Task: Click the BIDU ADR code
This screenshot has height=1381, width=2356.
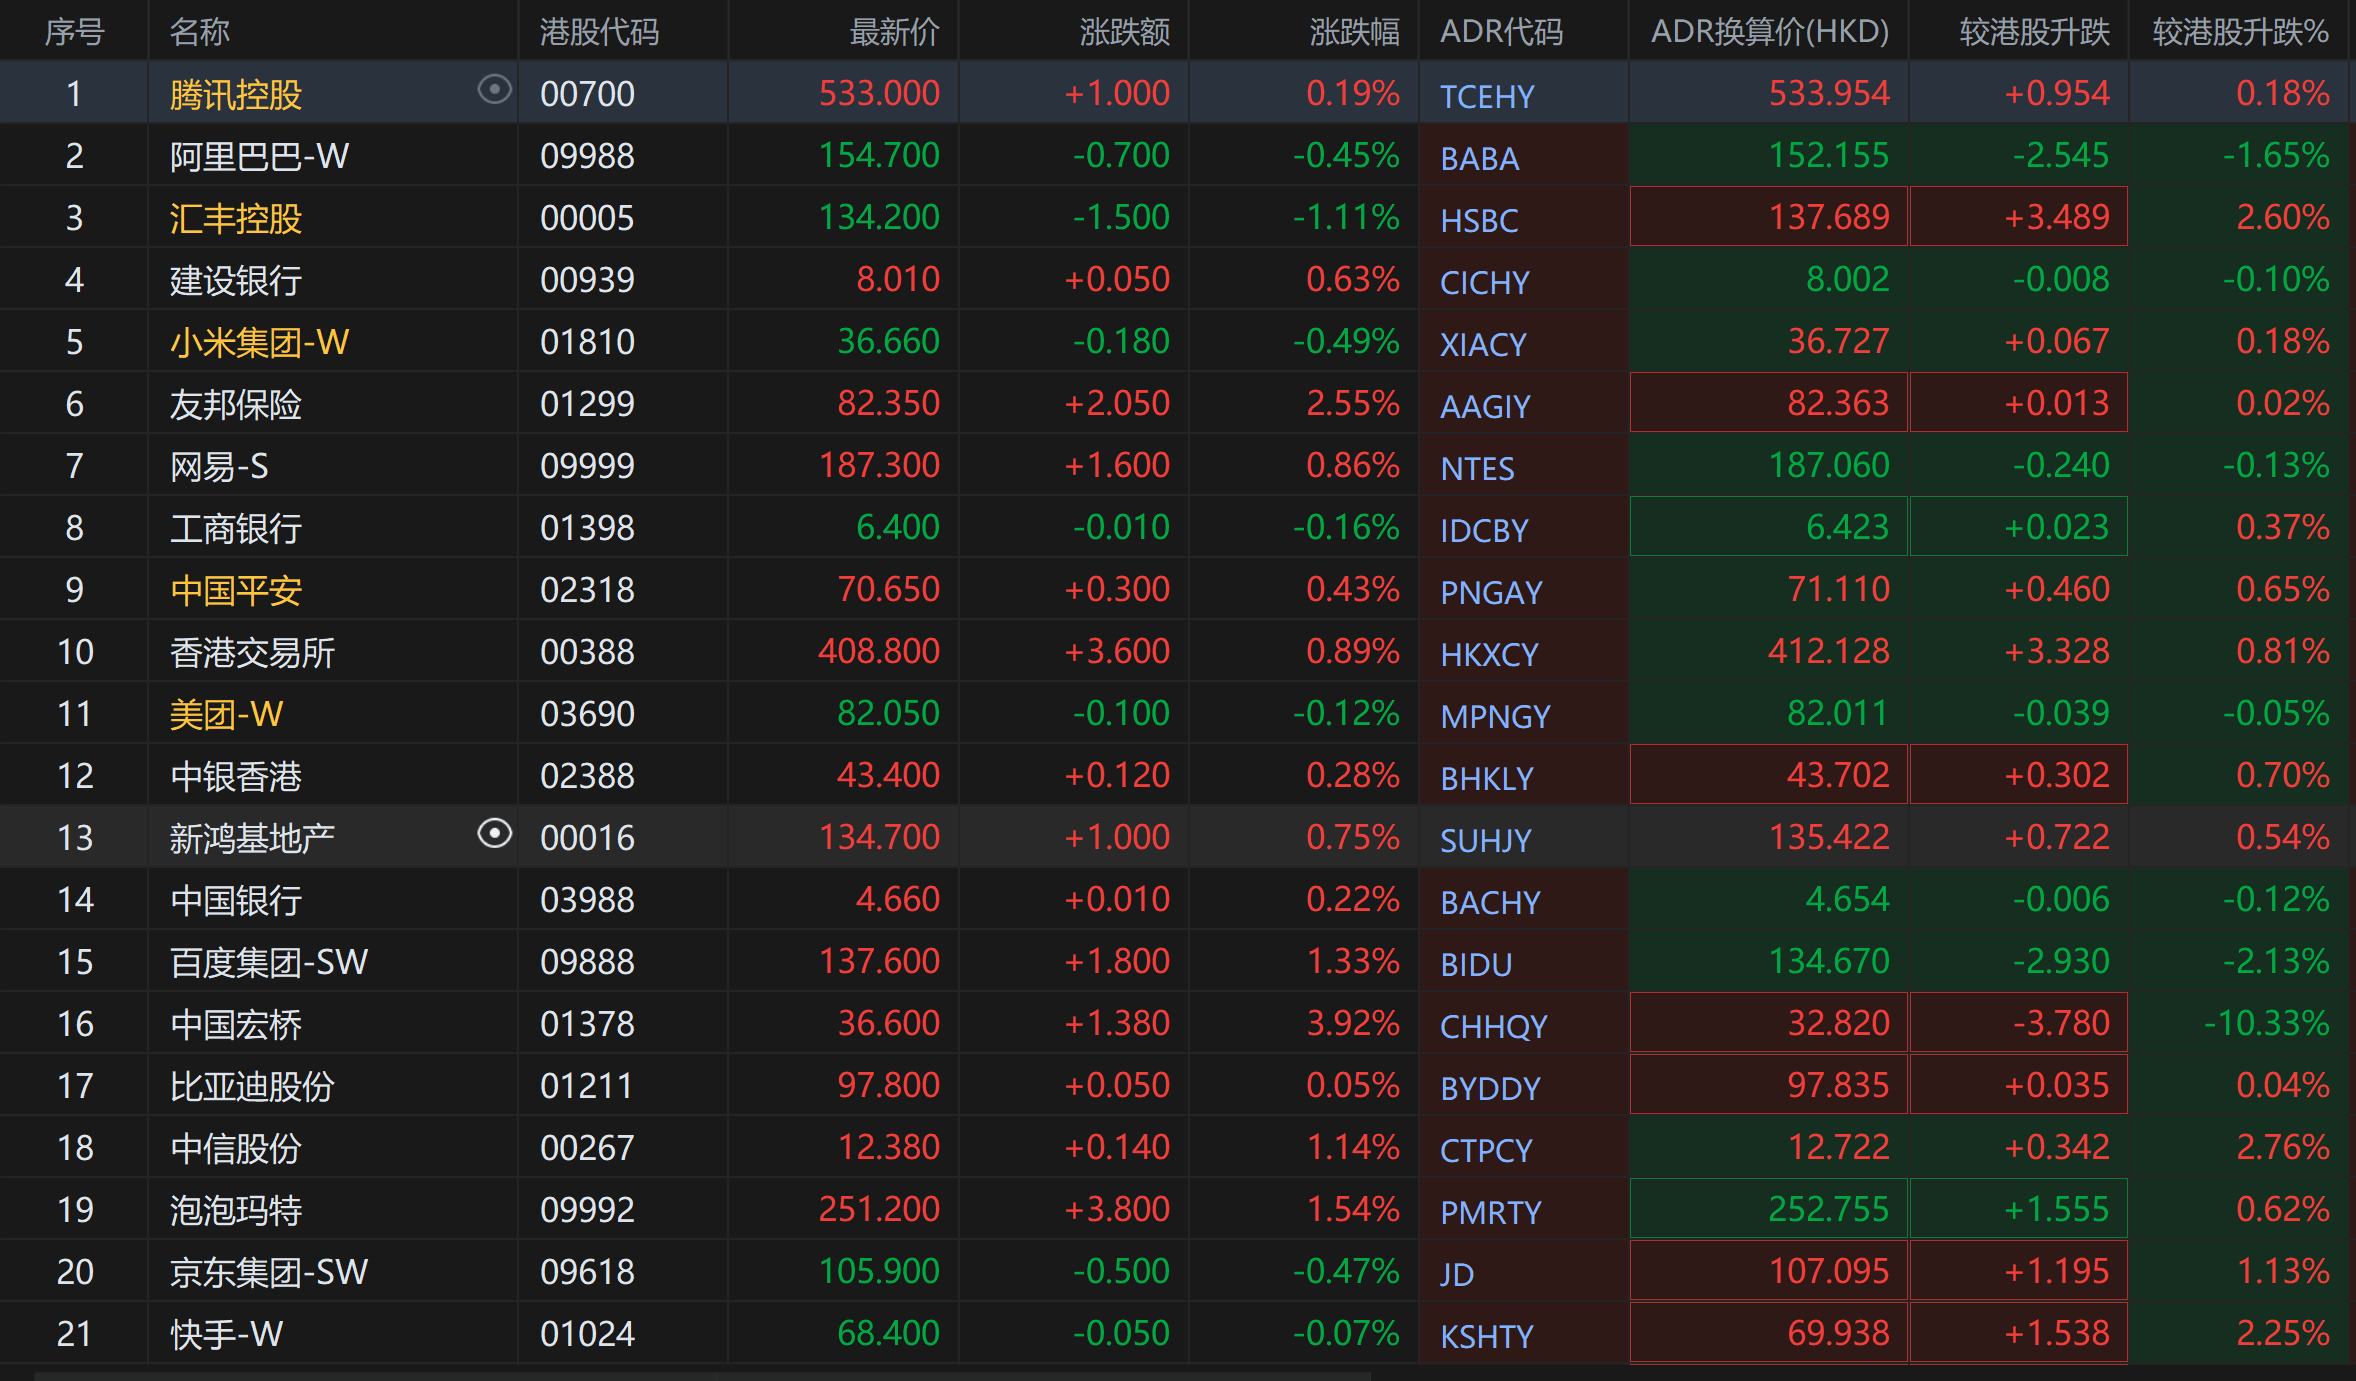Action: [x=1475, y=964]
